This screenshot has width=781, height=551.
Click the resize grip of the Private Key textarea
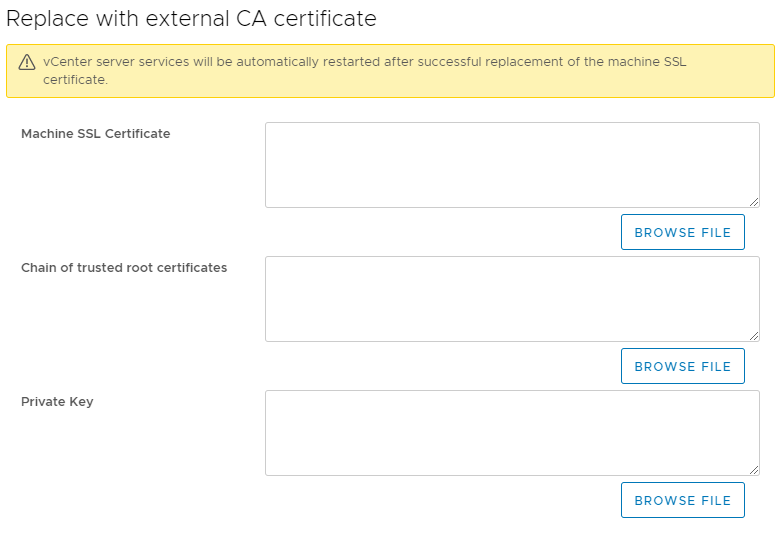click(754, 470)
